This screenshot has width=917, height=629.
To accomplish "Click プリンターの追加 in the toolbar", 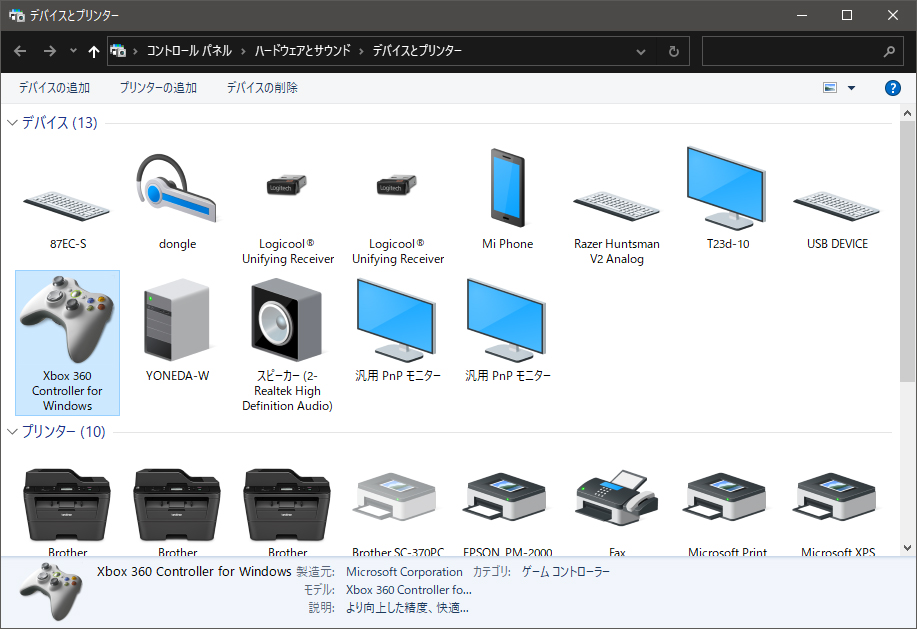I will [x=158, y=88].
